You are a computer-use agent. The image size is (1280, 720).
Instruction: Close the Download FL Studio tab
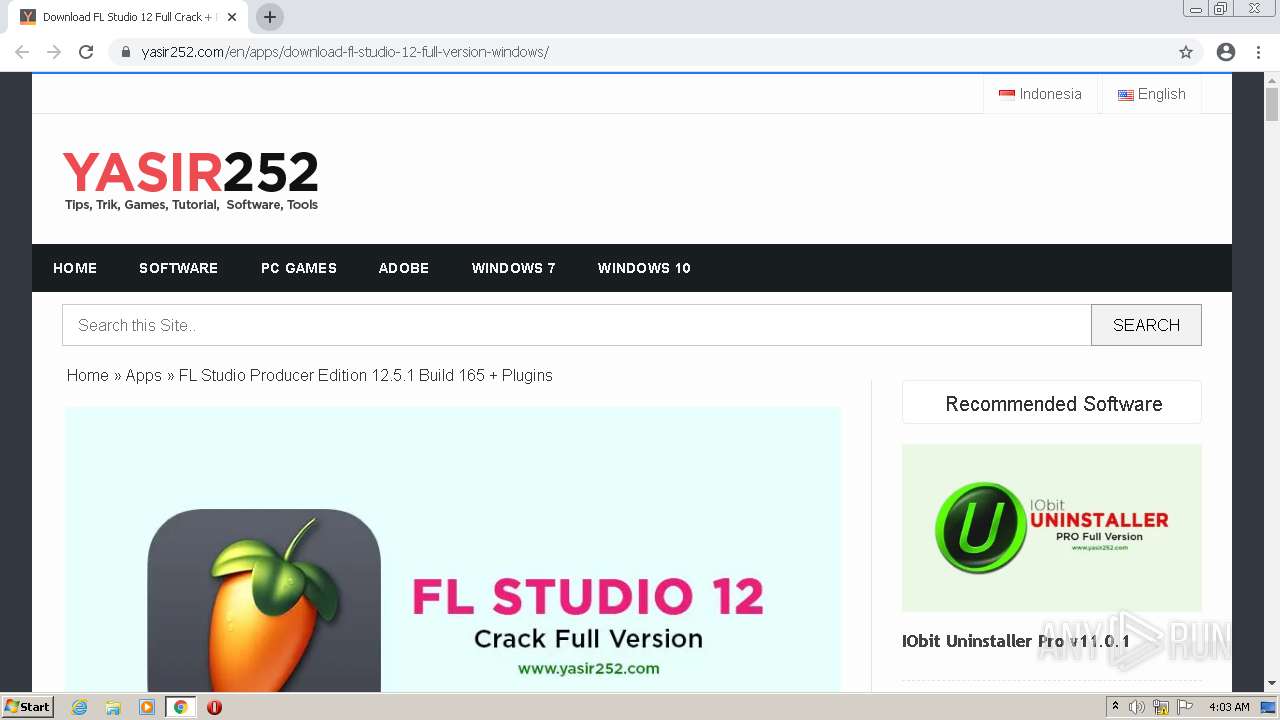click(232, 17)
